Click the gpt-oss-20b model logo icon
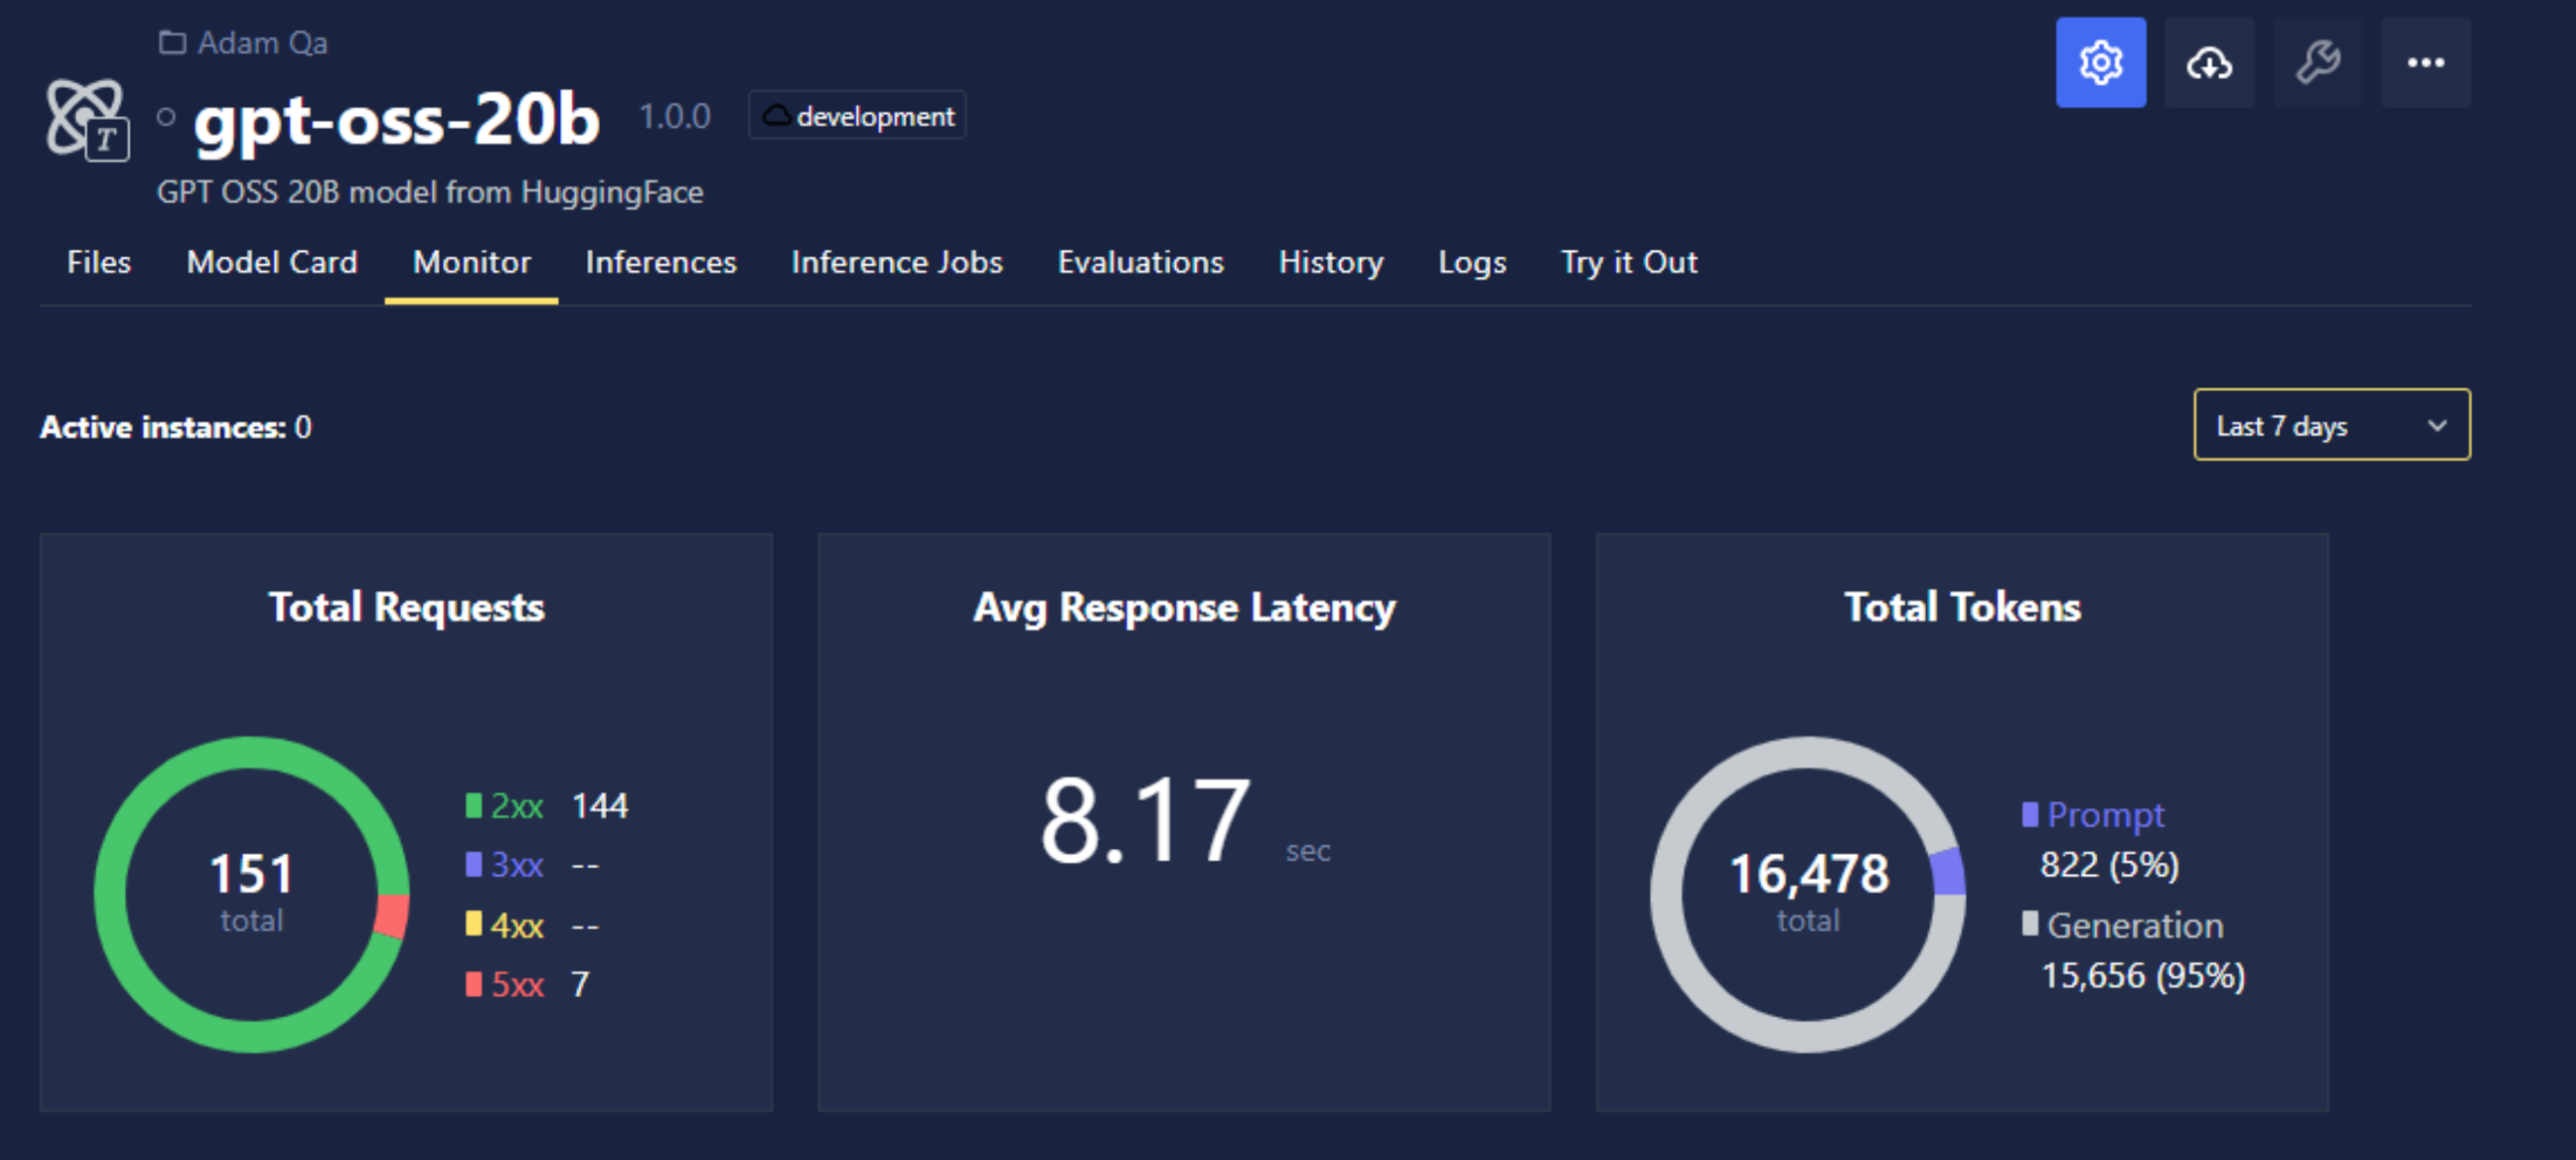Image resolution: width=2576 pixels, height=1160 pixels. [x=88, y=119]
